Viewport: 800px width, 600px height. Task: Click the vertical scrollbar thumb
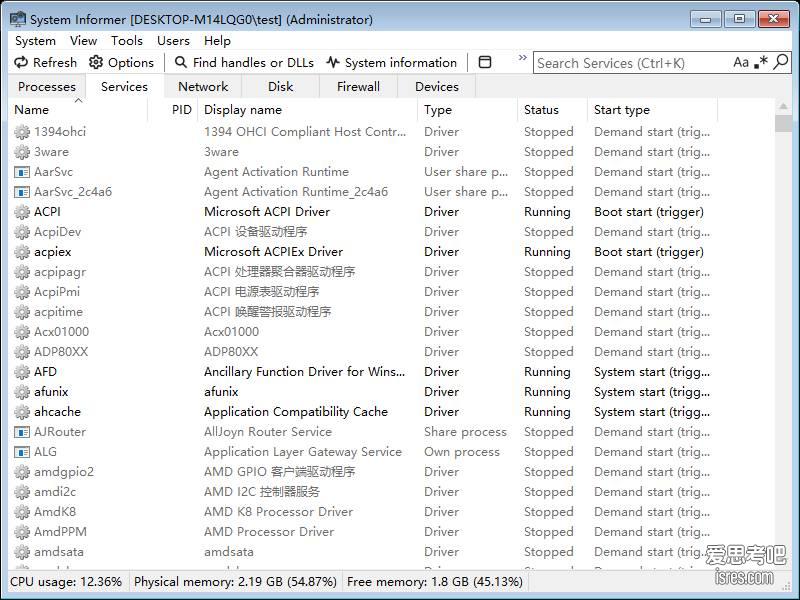783,123
